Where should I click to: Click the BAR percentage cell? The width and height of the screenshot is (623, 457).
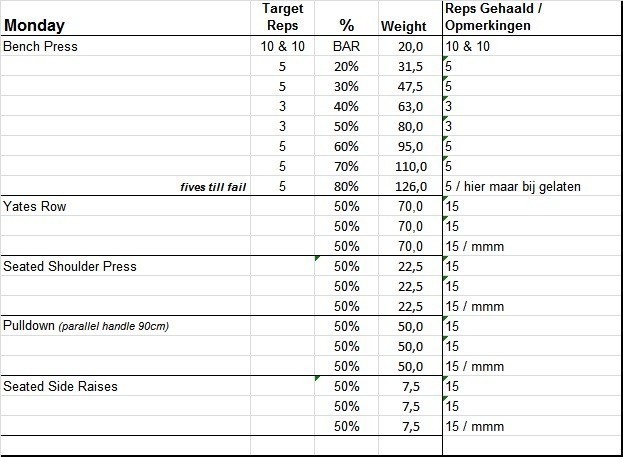[346, 47]
